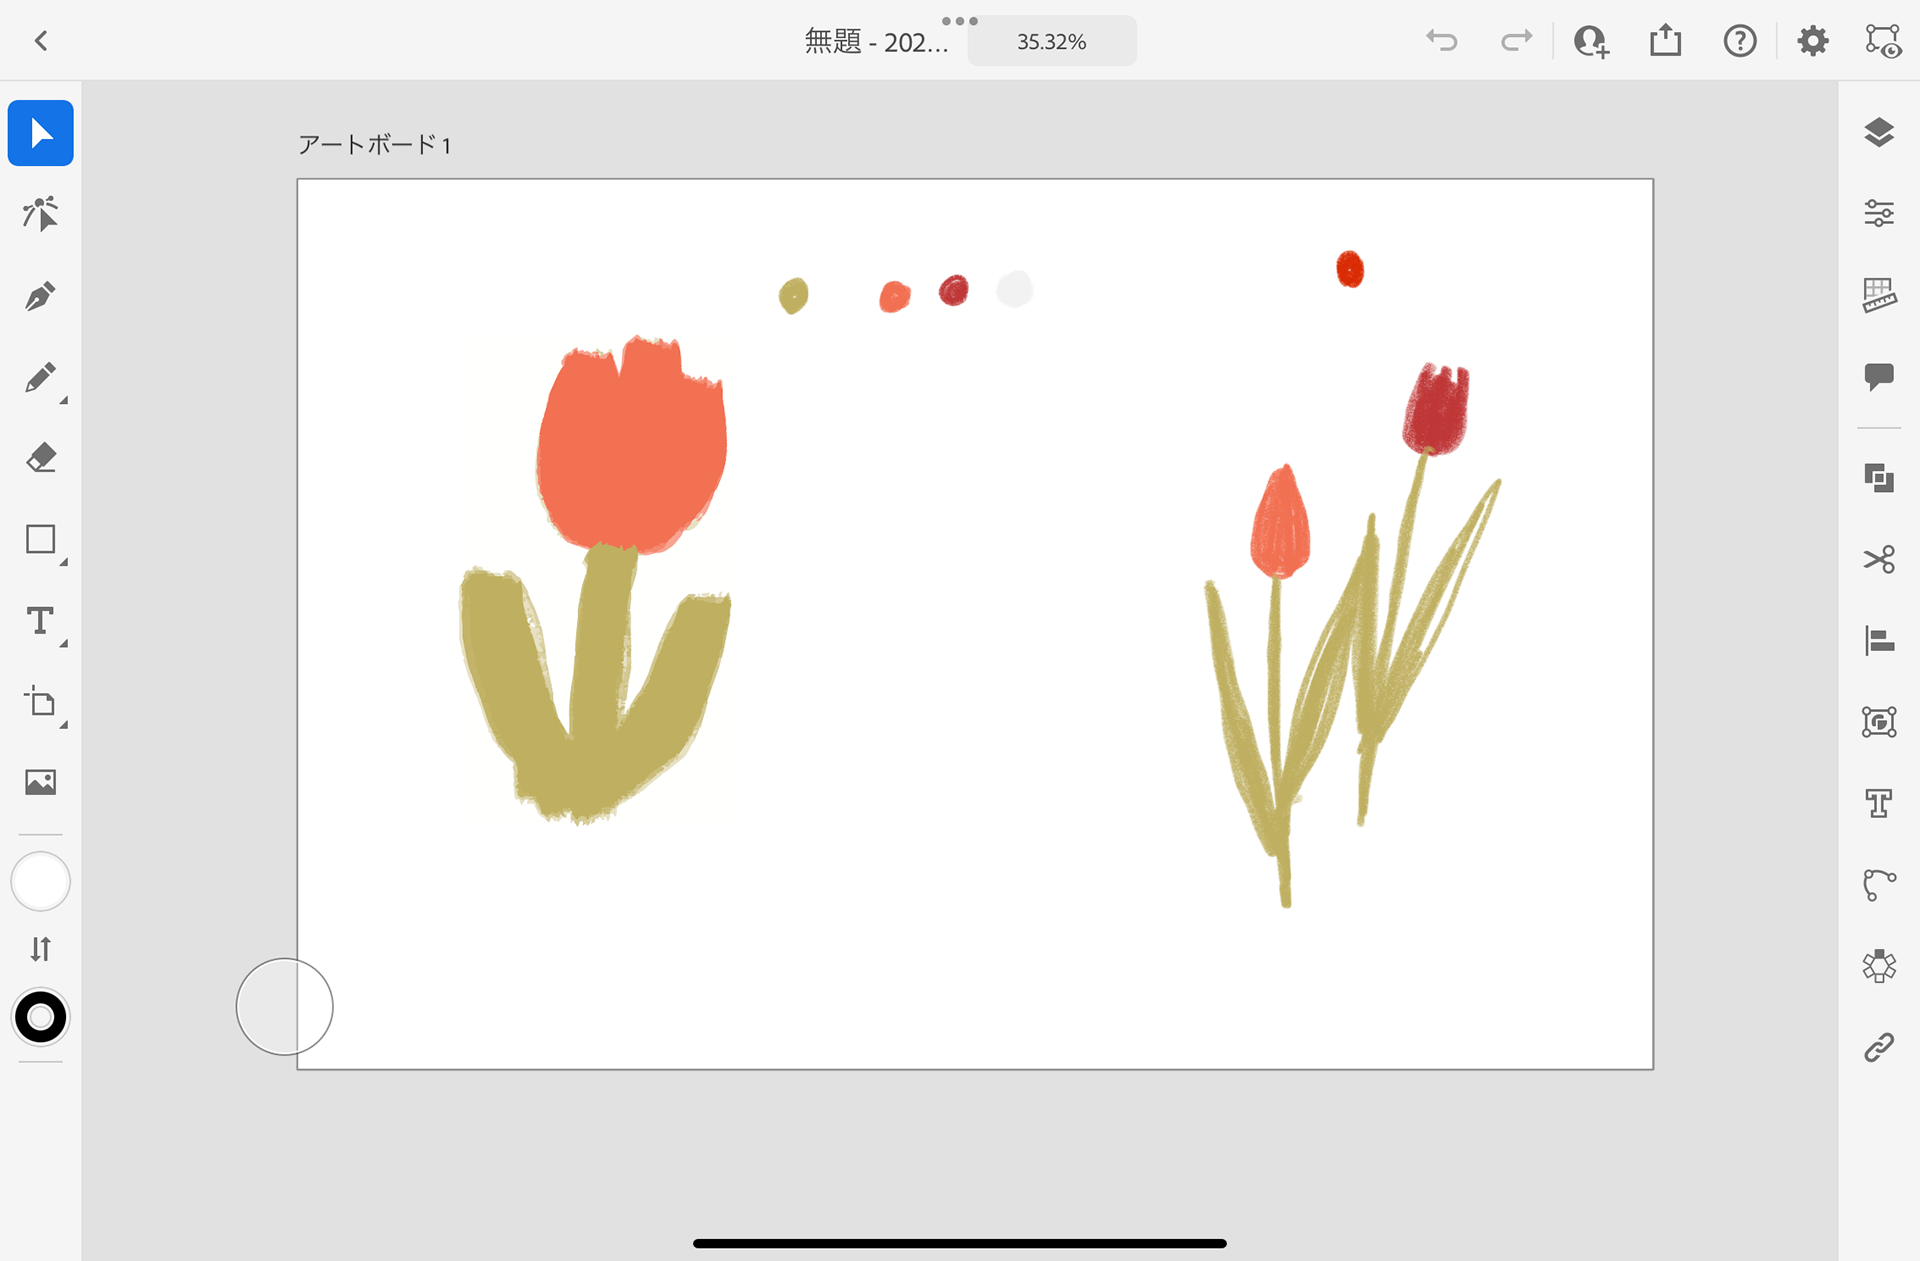Open the Object panel

tap(1880, 722)
